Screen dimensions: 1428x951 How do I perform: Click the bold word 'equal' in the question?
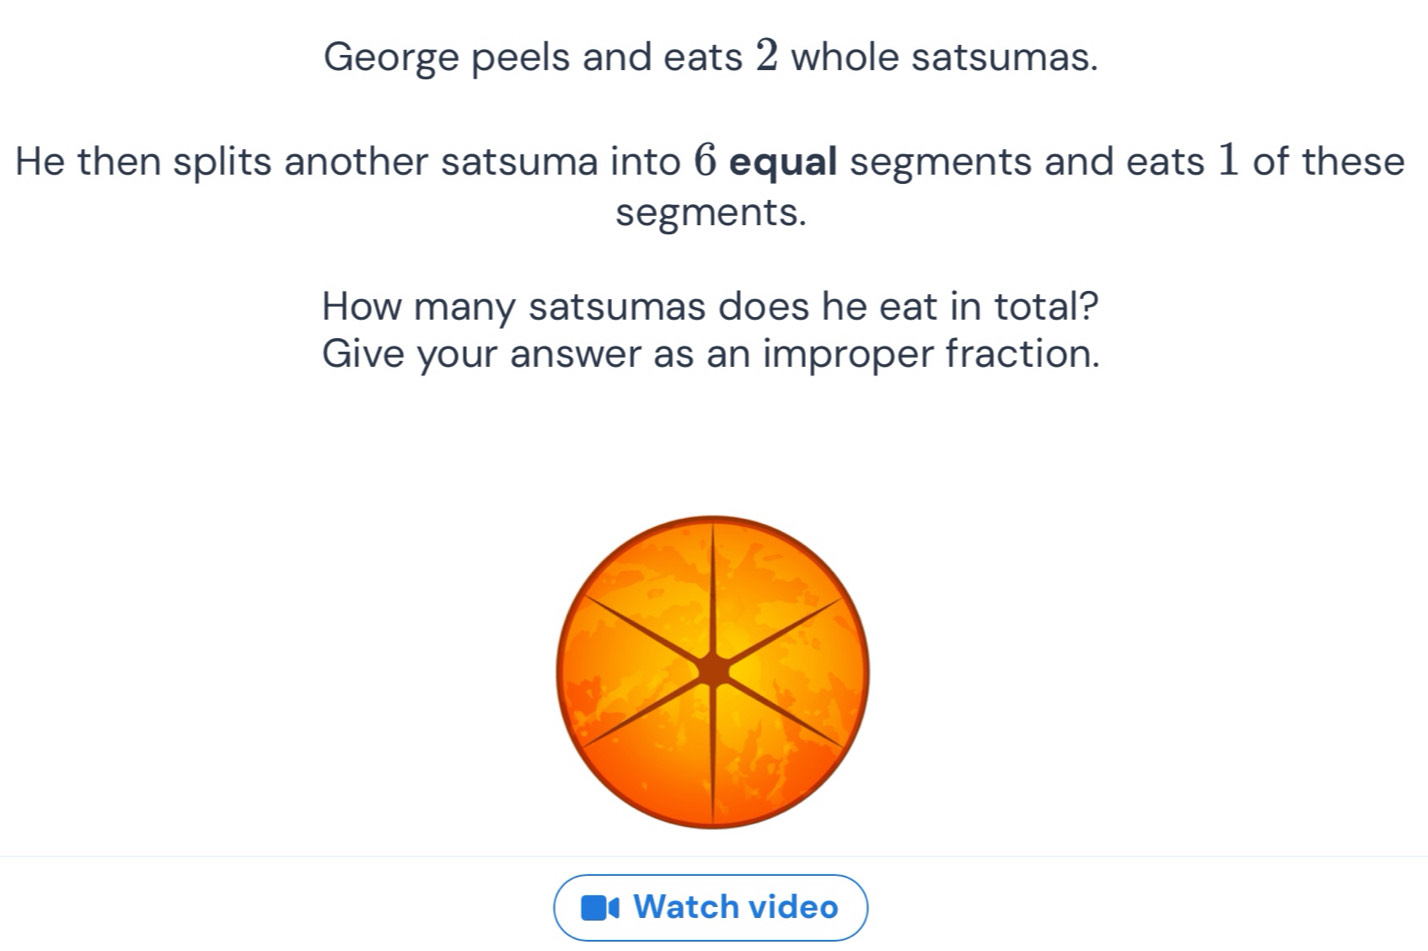(x=784, y=161)
